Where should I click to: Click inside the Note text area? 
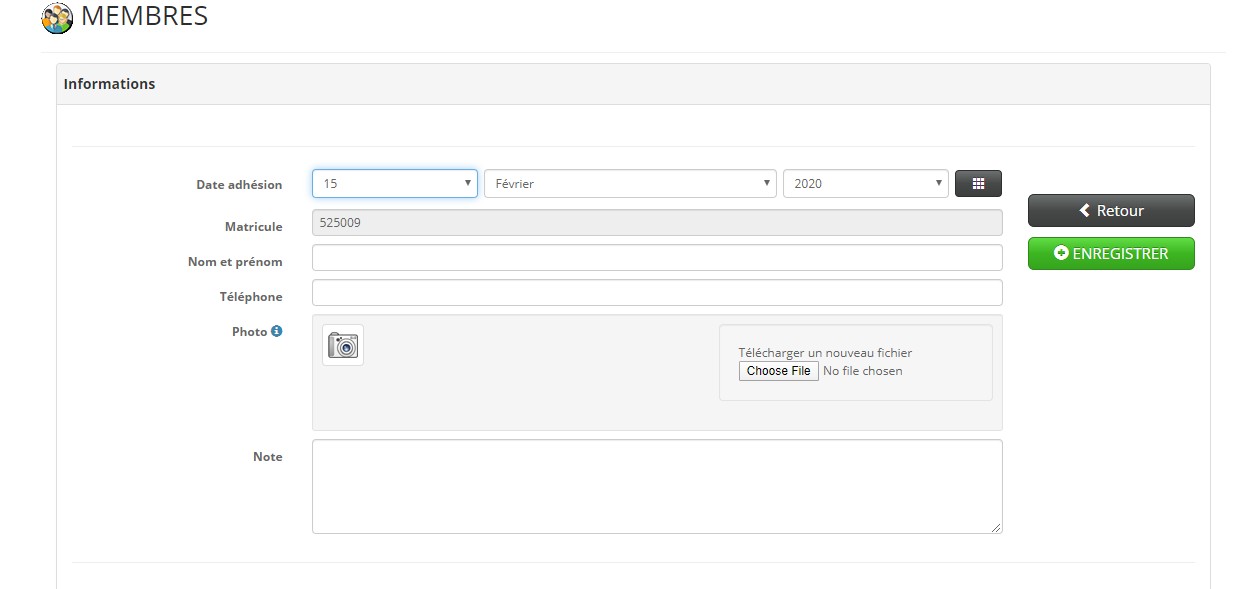[657, 487]
